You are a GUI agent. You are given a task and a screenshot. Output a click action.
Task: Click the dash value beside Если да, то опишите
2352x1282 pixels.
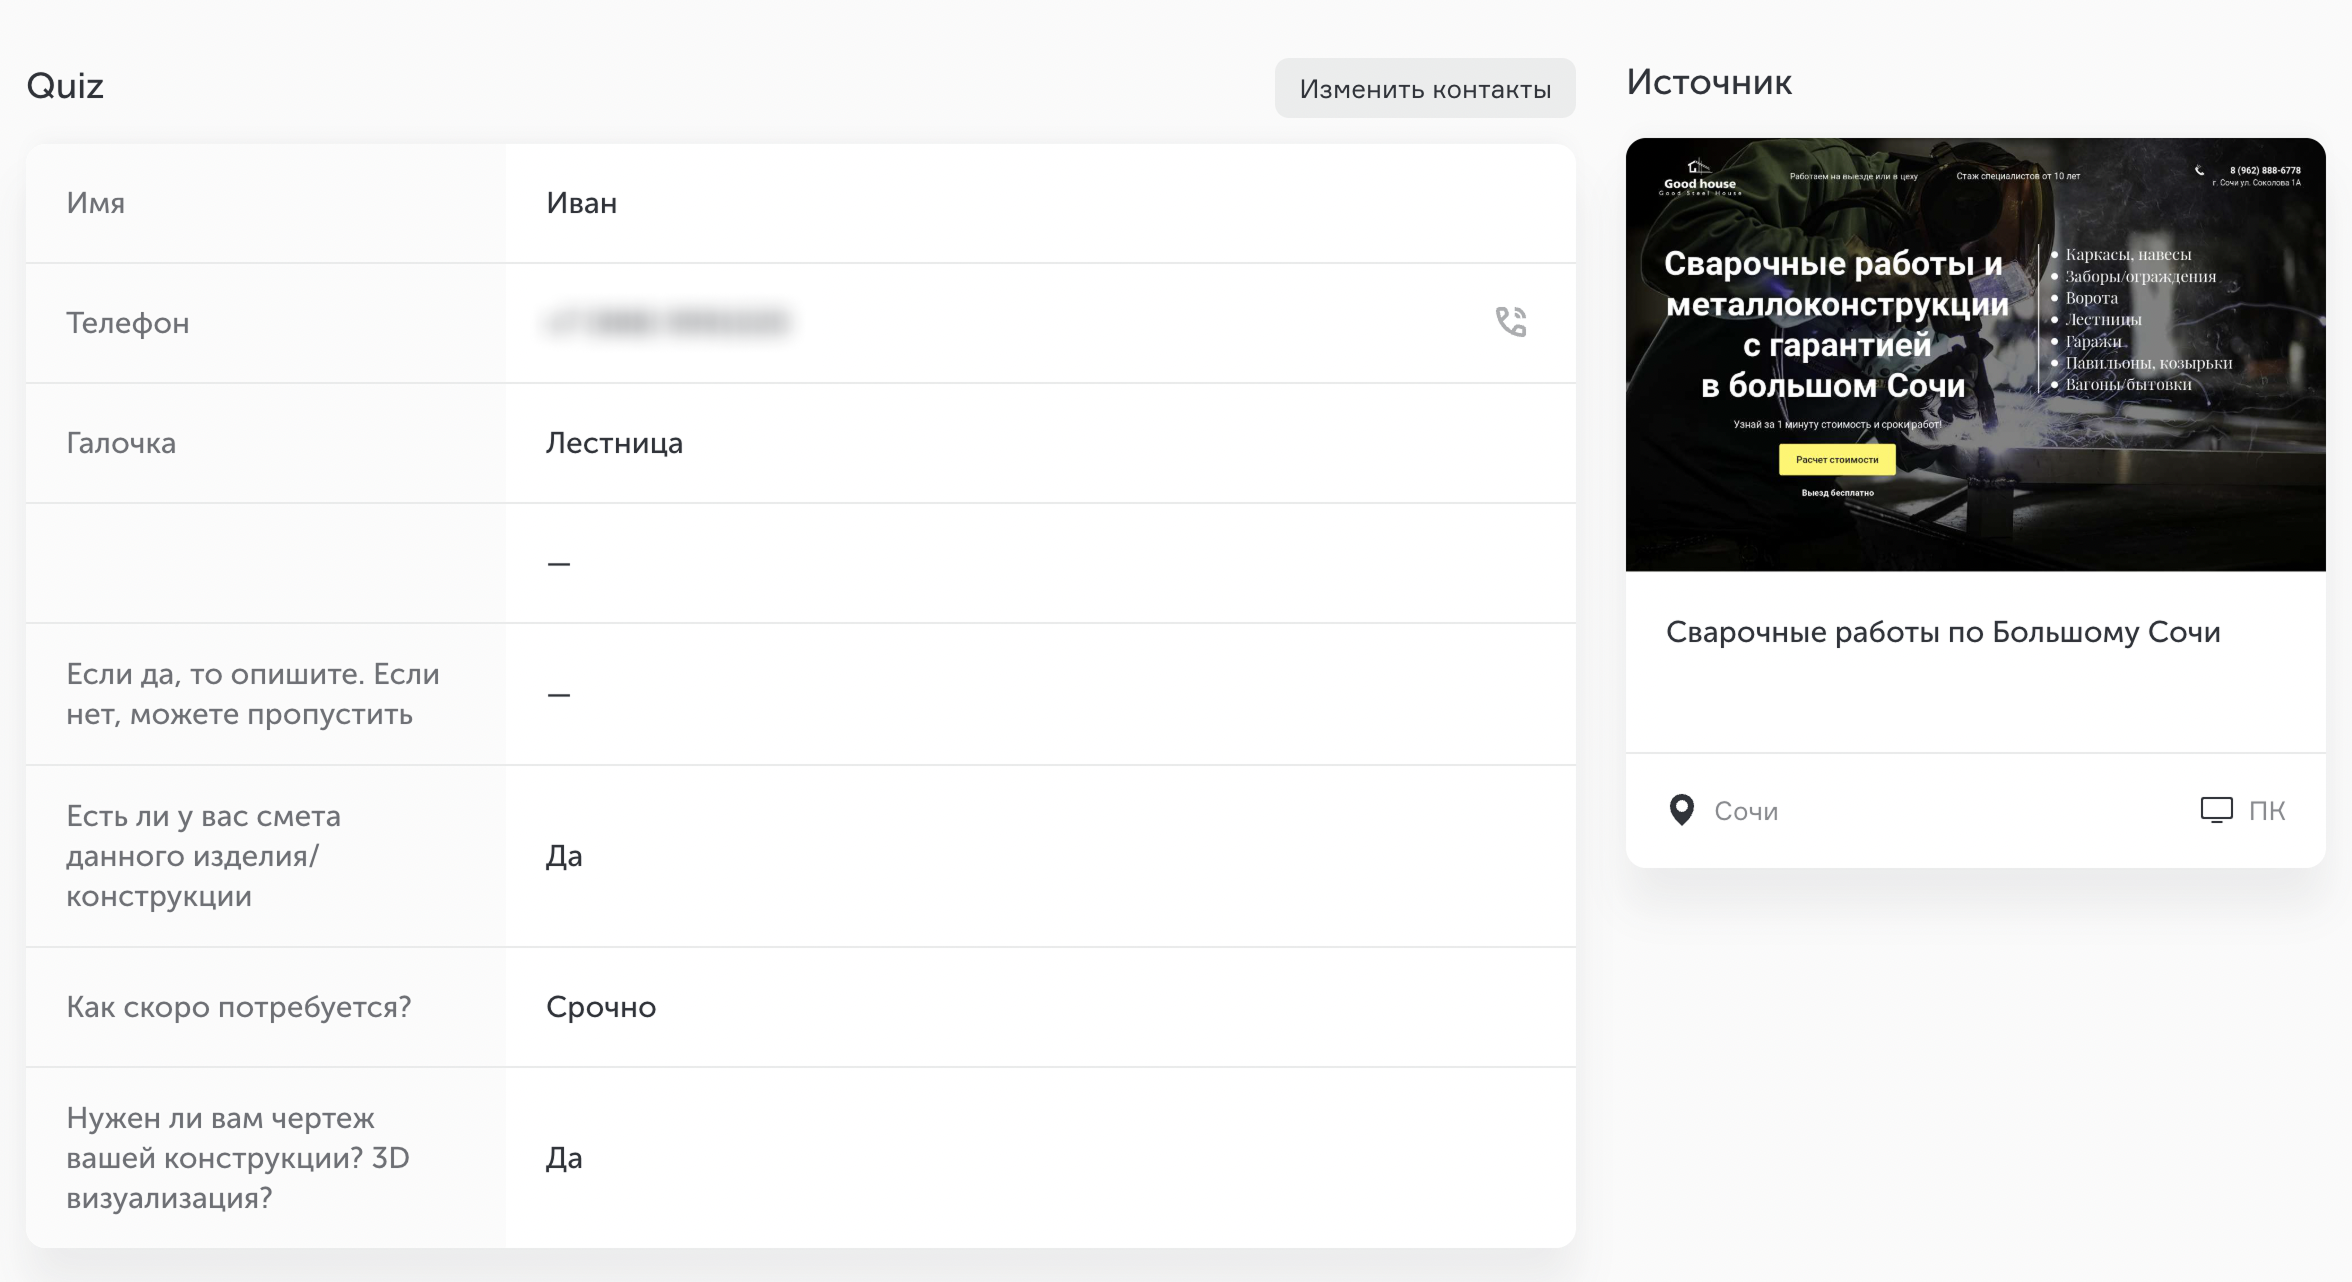(559, 695)
